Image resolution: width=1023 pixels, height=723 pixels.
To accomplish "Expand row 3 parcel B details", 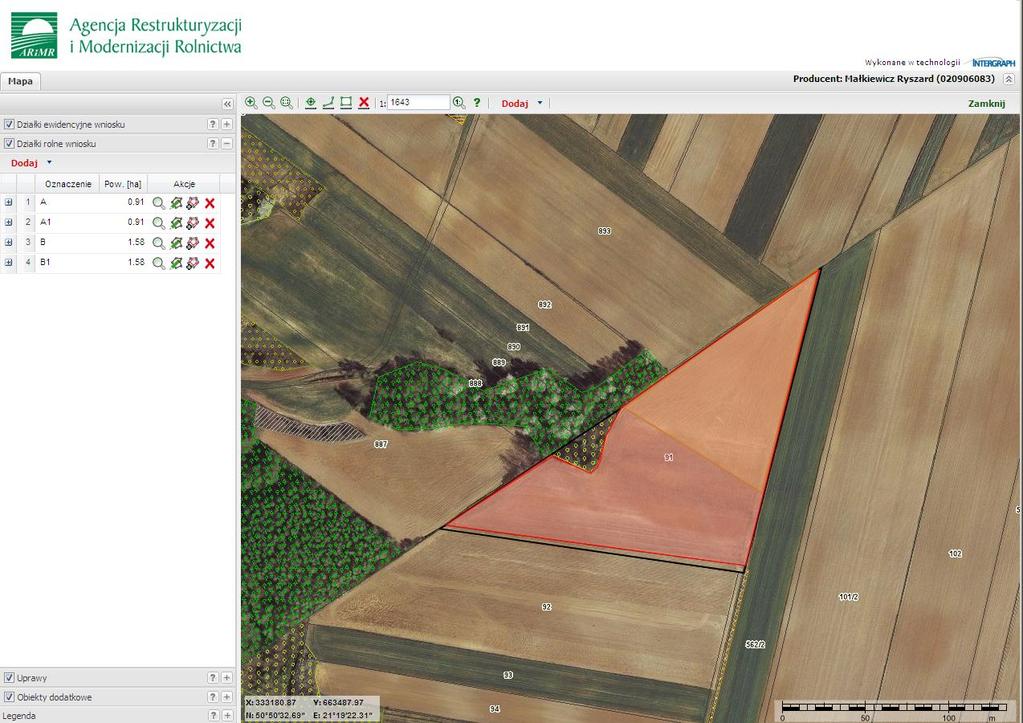I will [x=8, y=242].
